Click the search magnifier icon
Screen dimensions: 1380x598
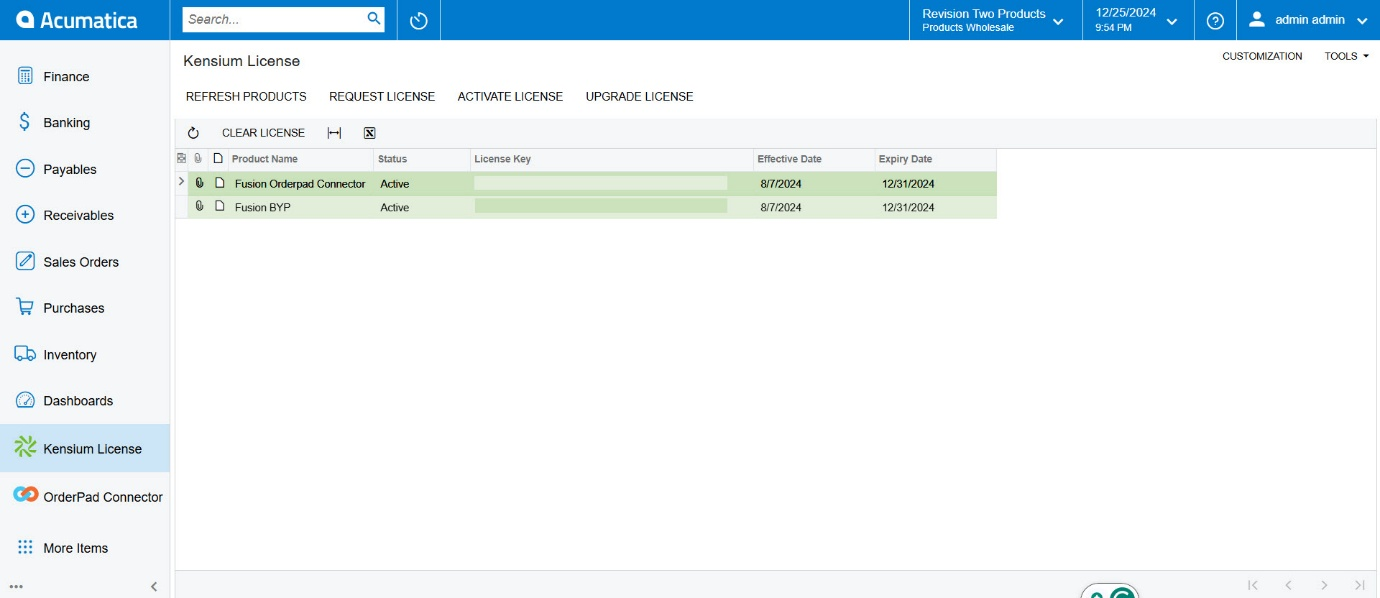point(374,18)
